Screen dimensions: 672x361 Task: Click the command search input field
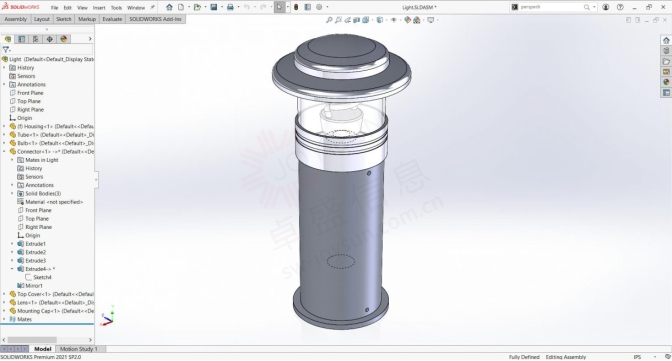click(x=551, y=7)
